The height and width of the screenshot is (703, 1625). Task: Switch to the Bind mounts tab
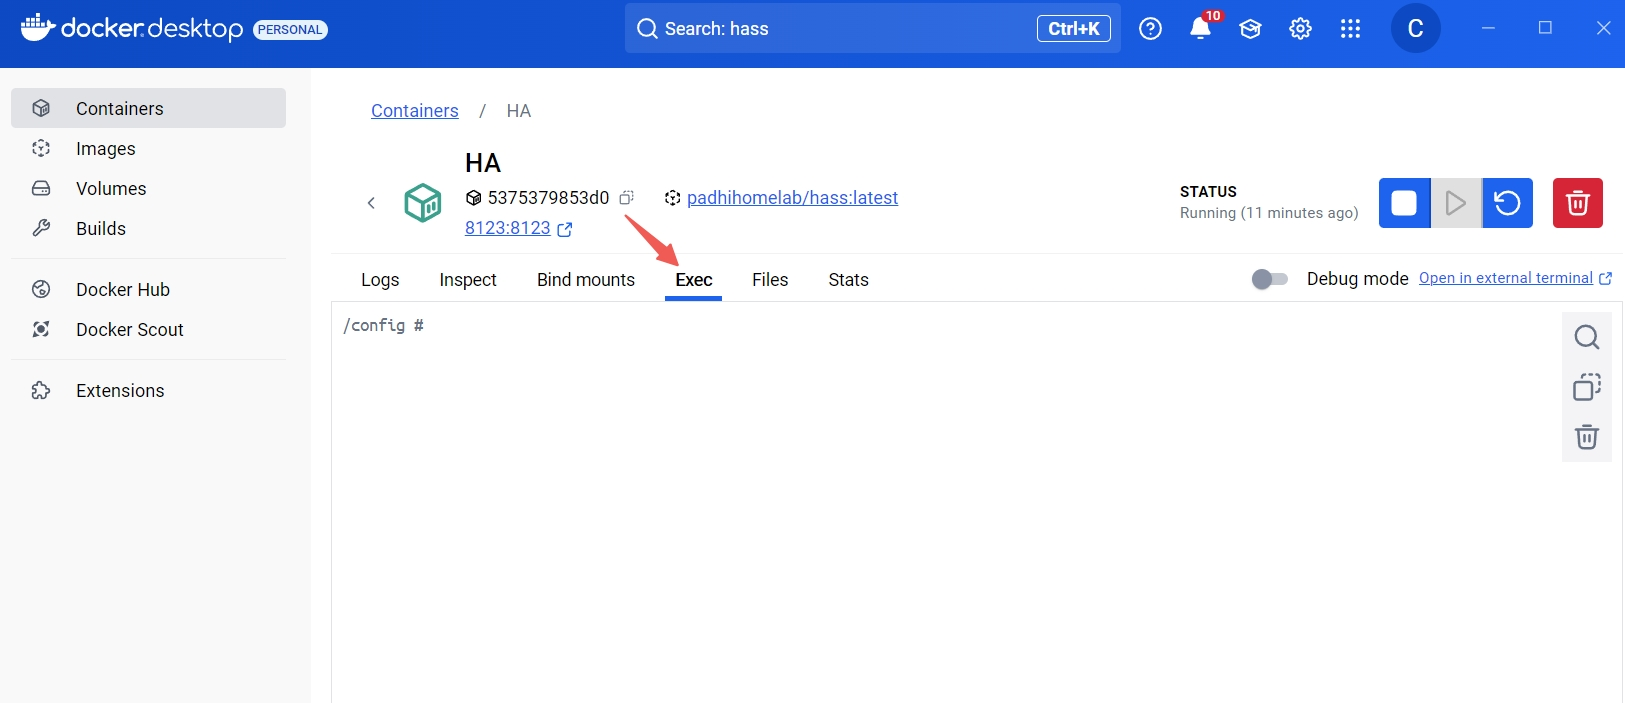(x=585, y=280)
